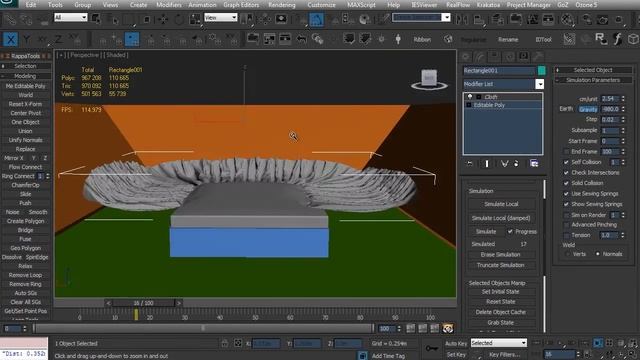
Task: Open the Schematic View icon
Action: 548,19
